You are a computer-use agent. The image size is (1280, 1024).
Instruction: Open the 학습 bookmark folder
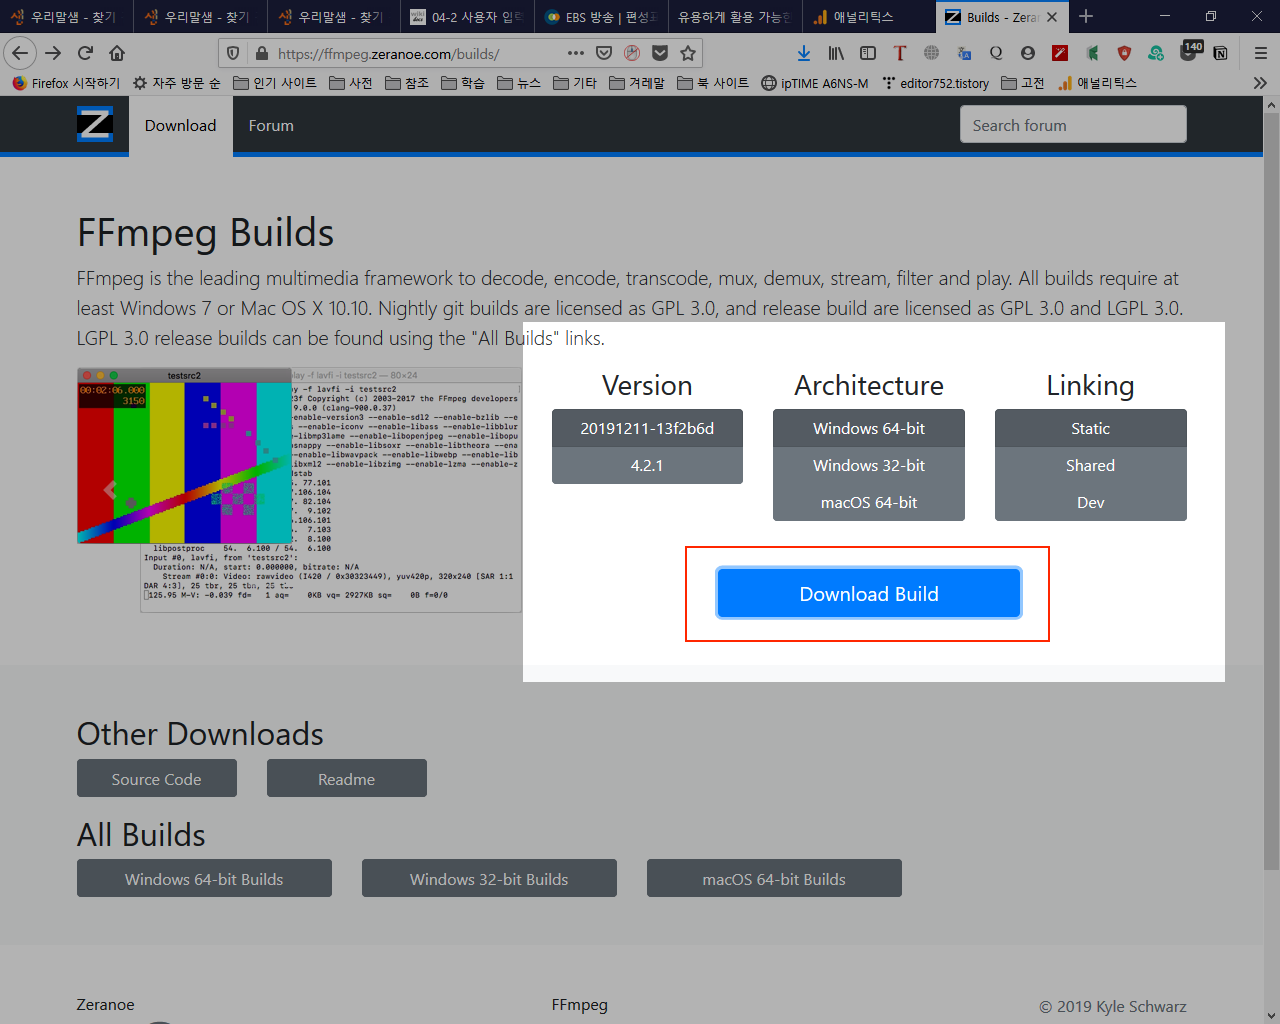[x=463, y=83]
